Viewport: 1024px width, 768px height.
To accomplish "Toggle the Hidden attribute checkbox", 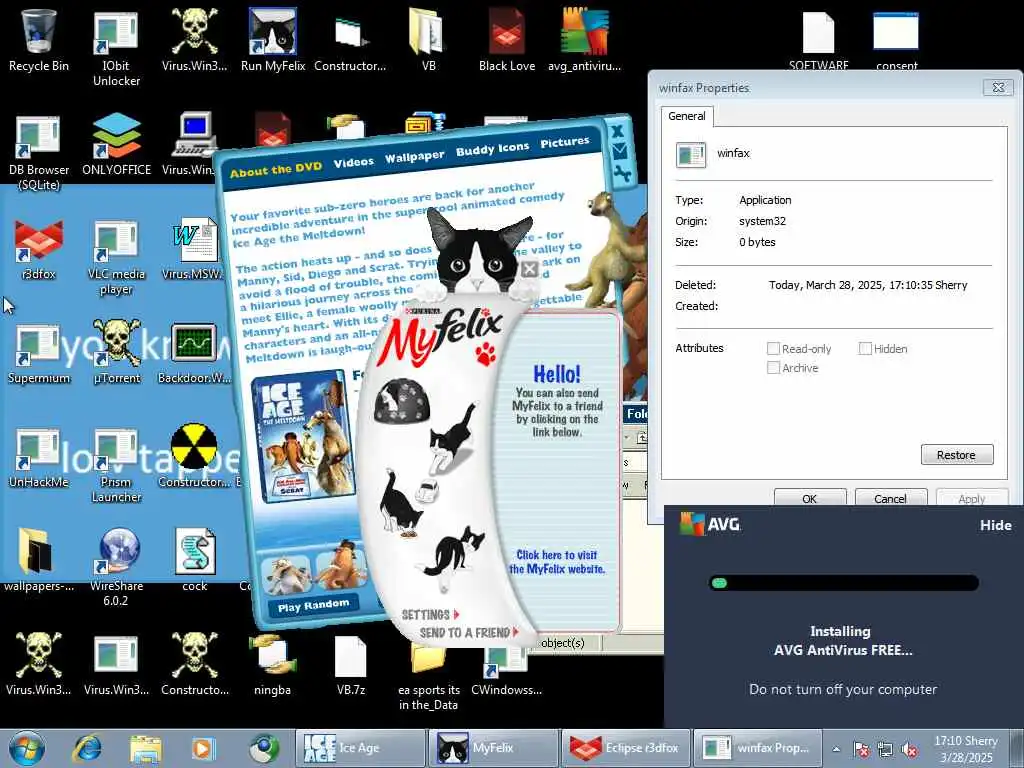I will tap(865, 349).
